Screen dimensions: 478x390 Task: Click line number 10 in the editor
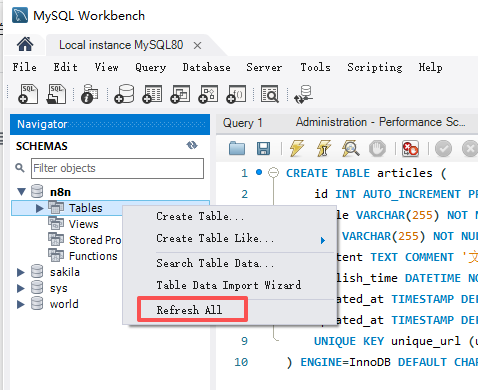241,362
